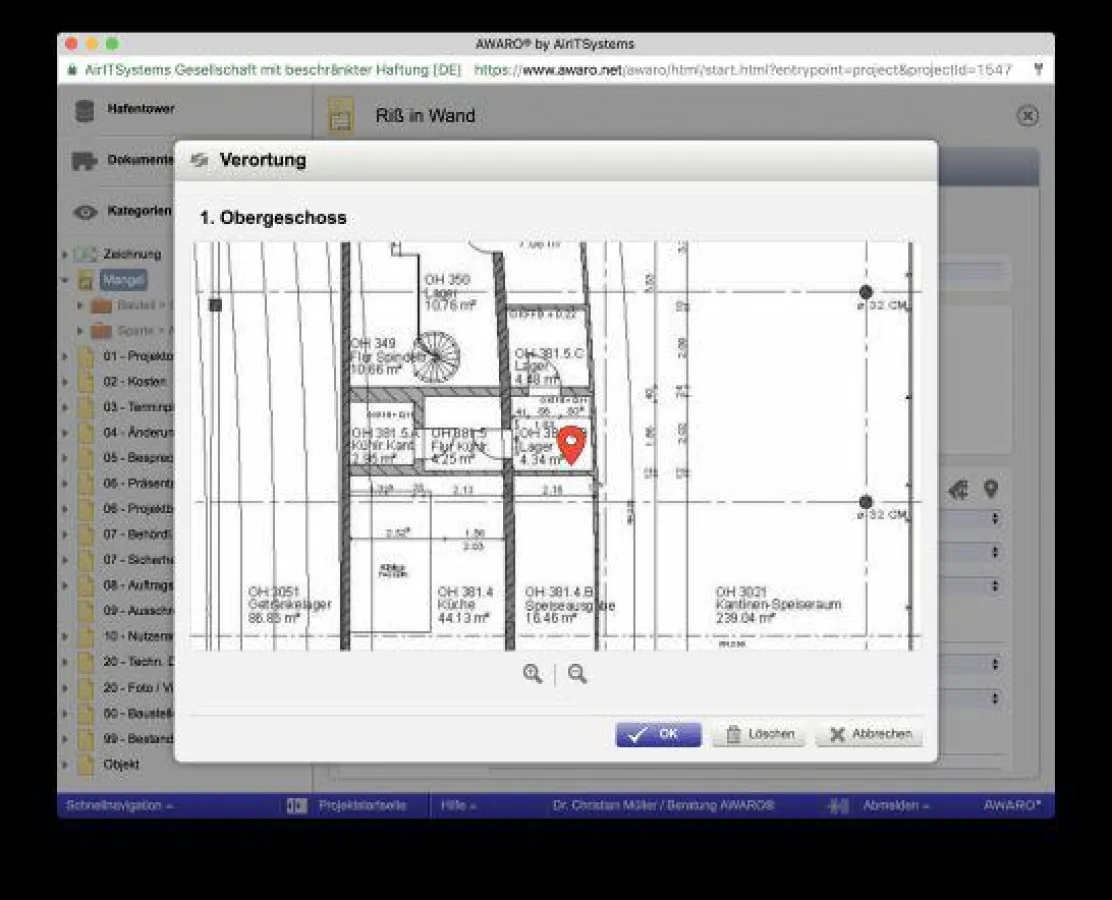
Task: Click the Hafentower database icon
Action: click(x=85, y=111)
